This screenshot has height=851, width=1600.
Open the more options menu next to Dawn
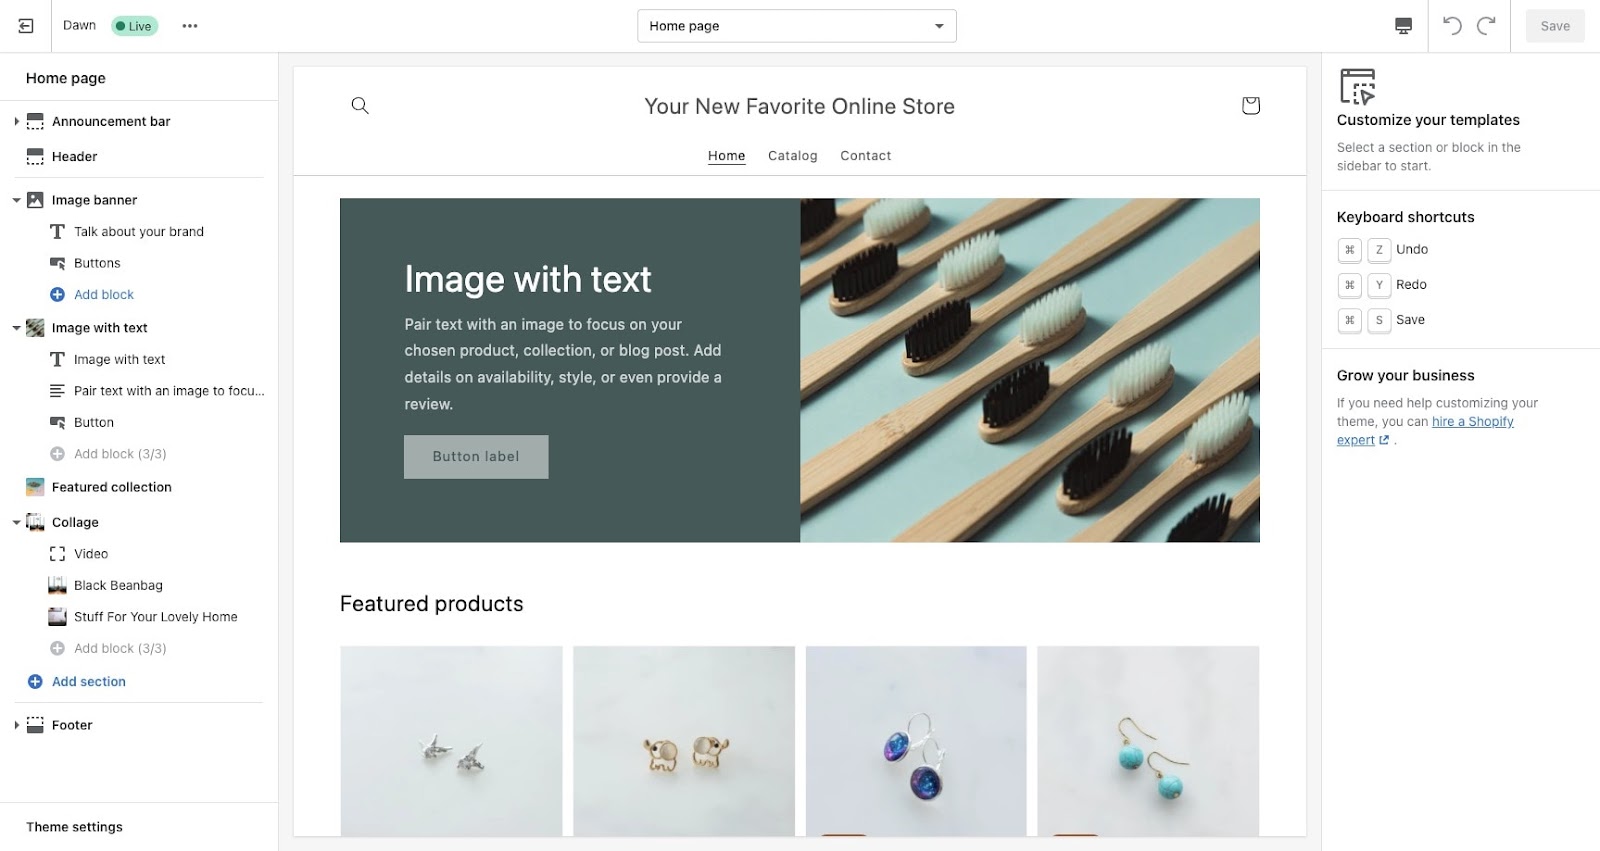[x=189, y=25]
